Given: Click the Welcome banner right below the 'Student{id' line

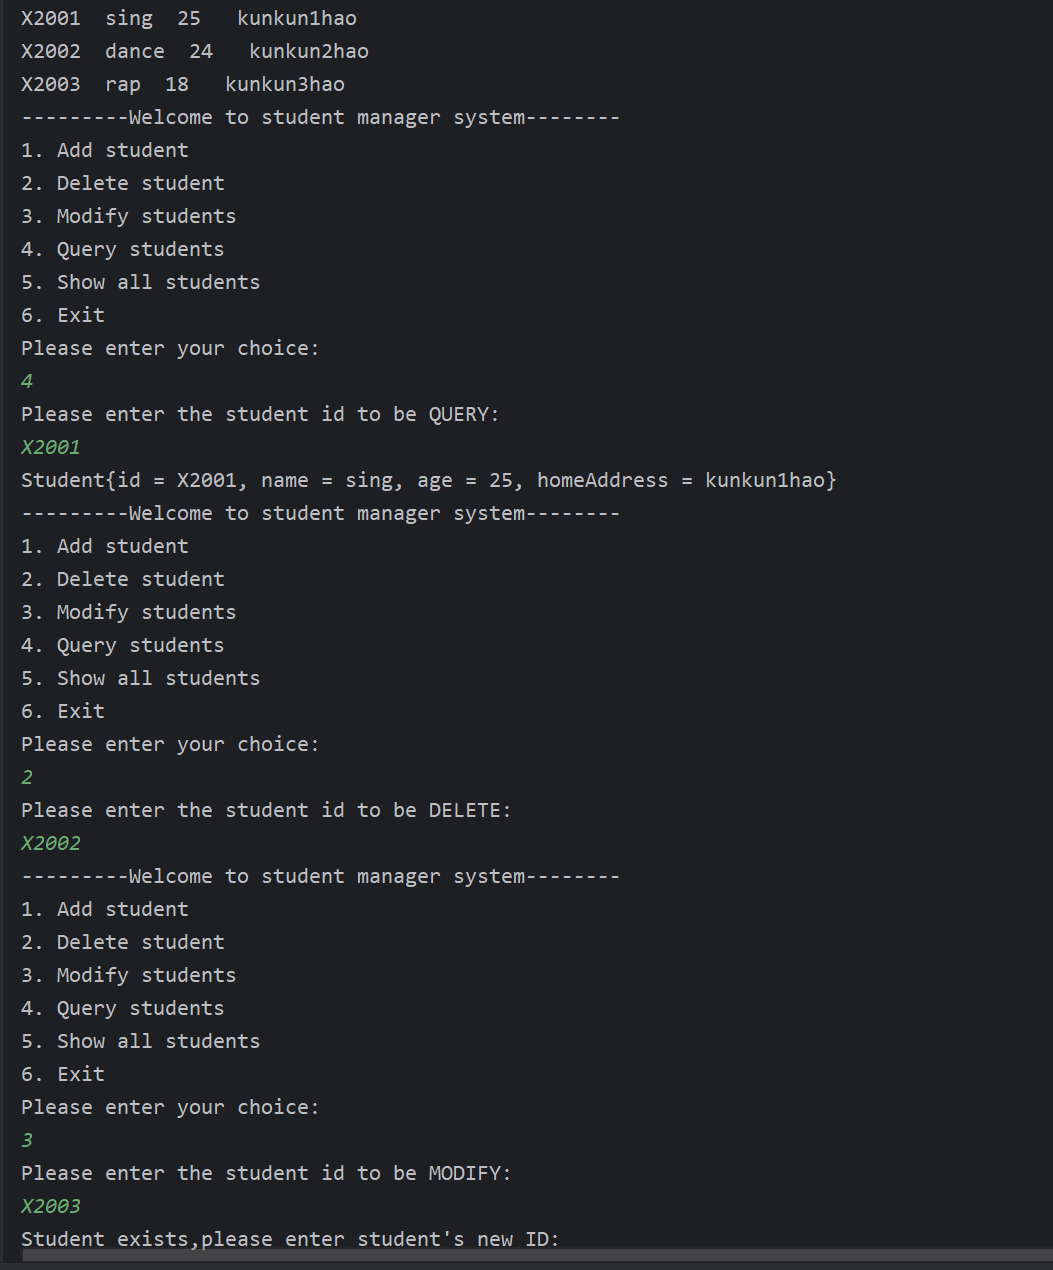Looking at the screenshot, I should tap(320, 513).
